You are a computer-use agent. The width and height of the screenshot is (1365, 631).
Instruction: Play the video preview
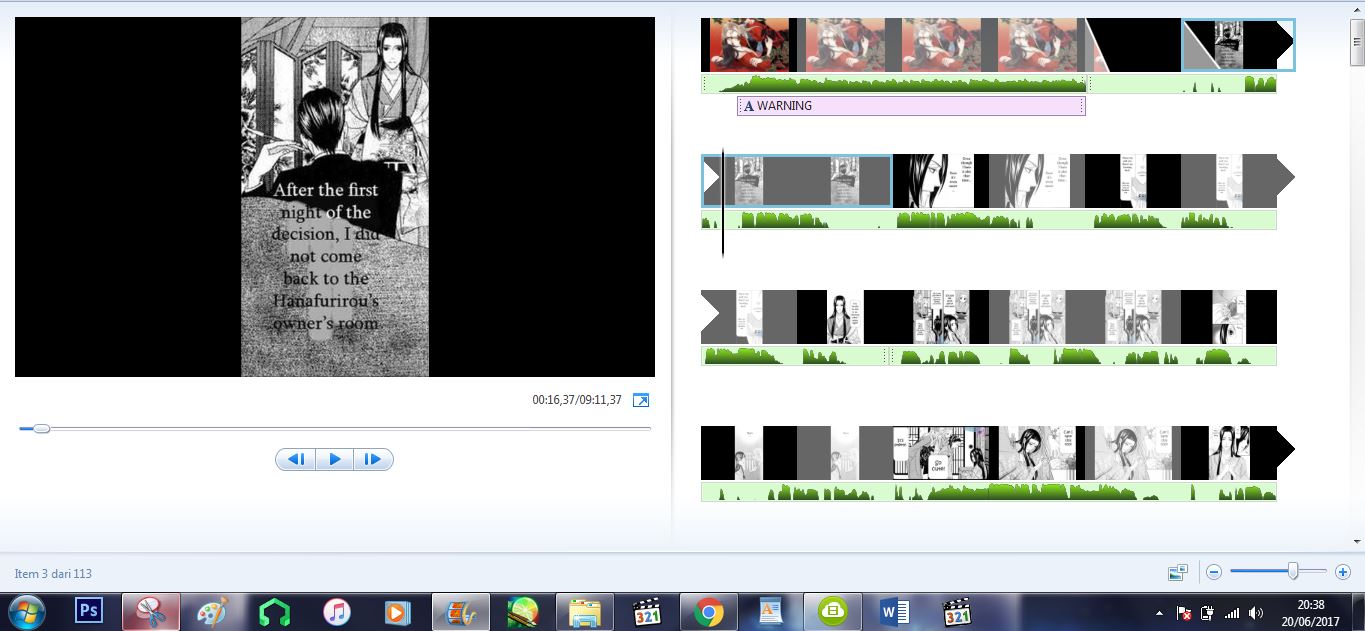335,459
